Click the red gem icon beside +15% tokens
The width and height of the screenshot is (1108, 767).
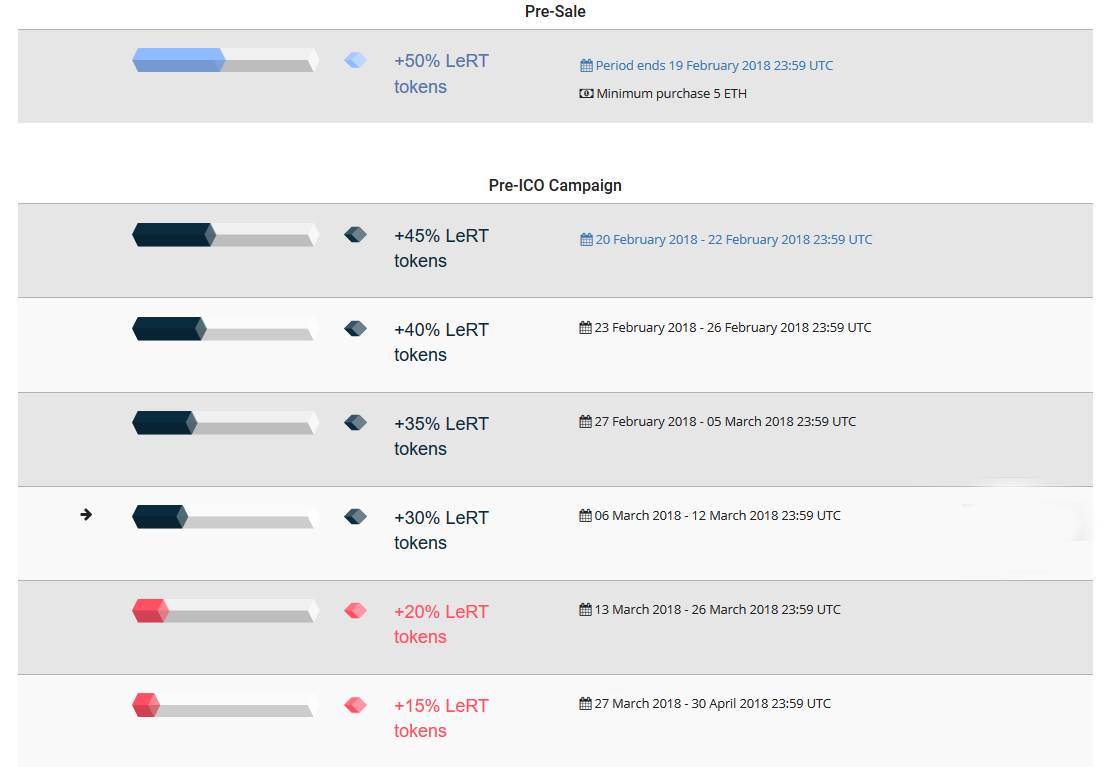point(355,705)
